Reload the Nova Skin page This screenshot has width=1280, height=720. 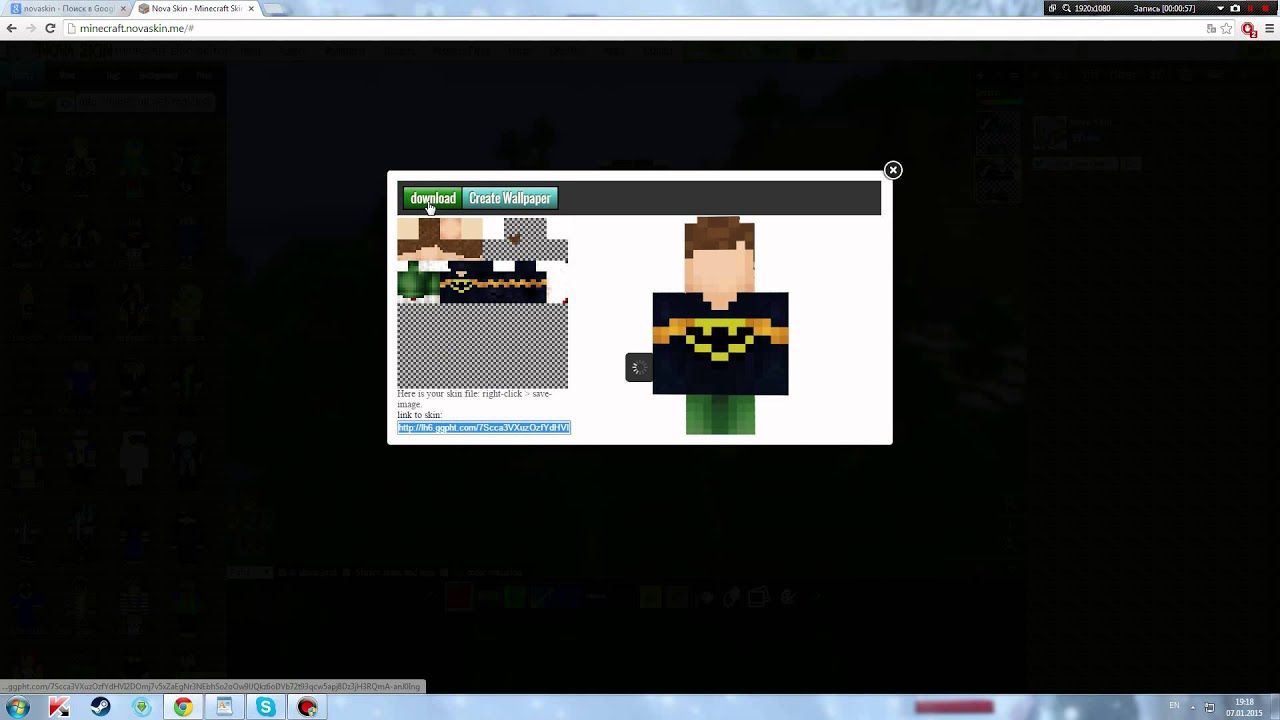coord(50,28)
